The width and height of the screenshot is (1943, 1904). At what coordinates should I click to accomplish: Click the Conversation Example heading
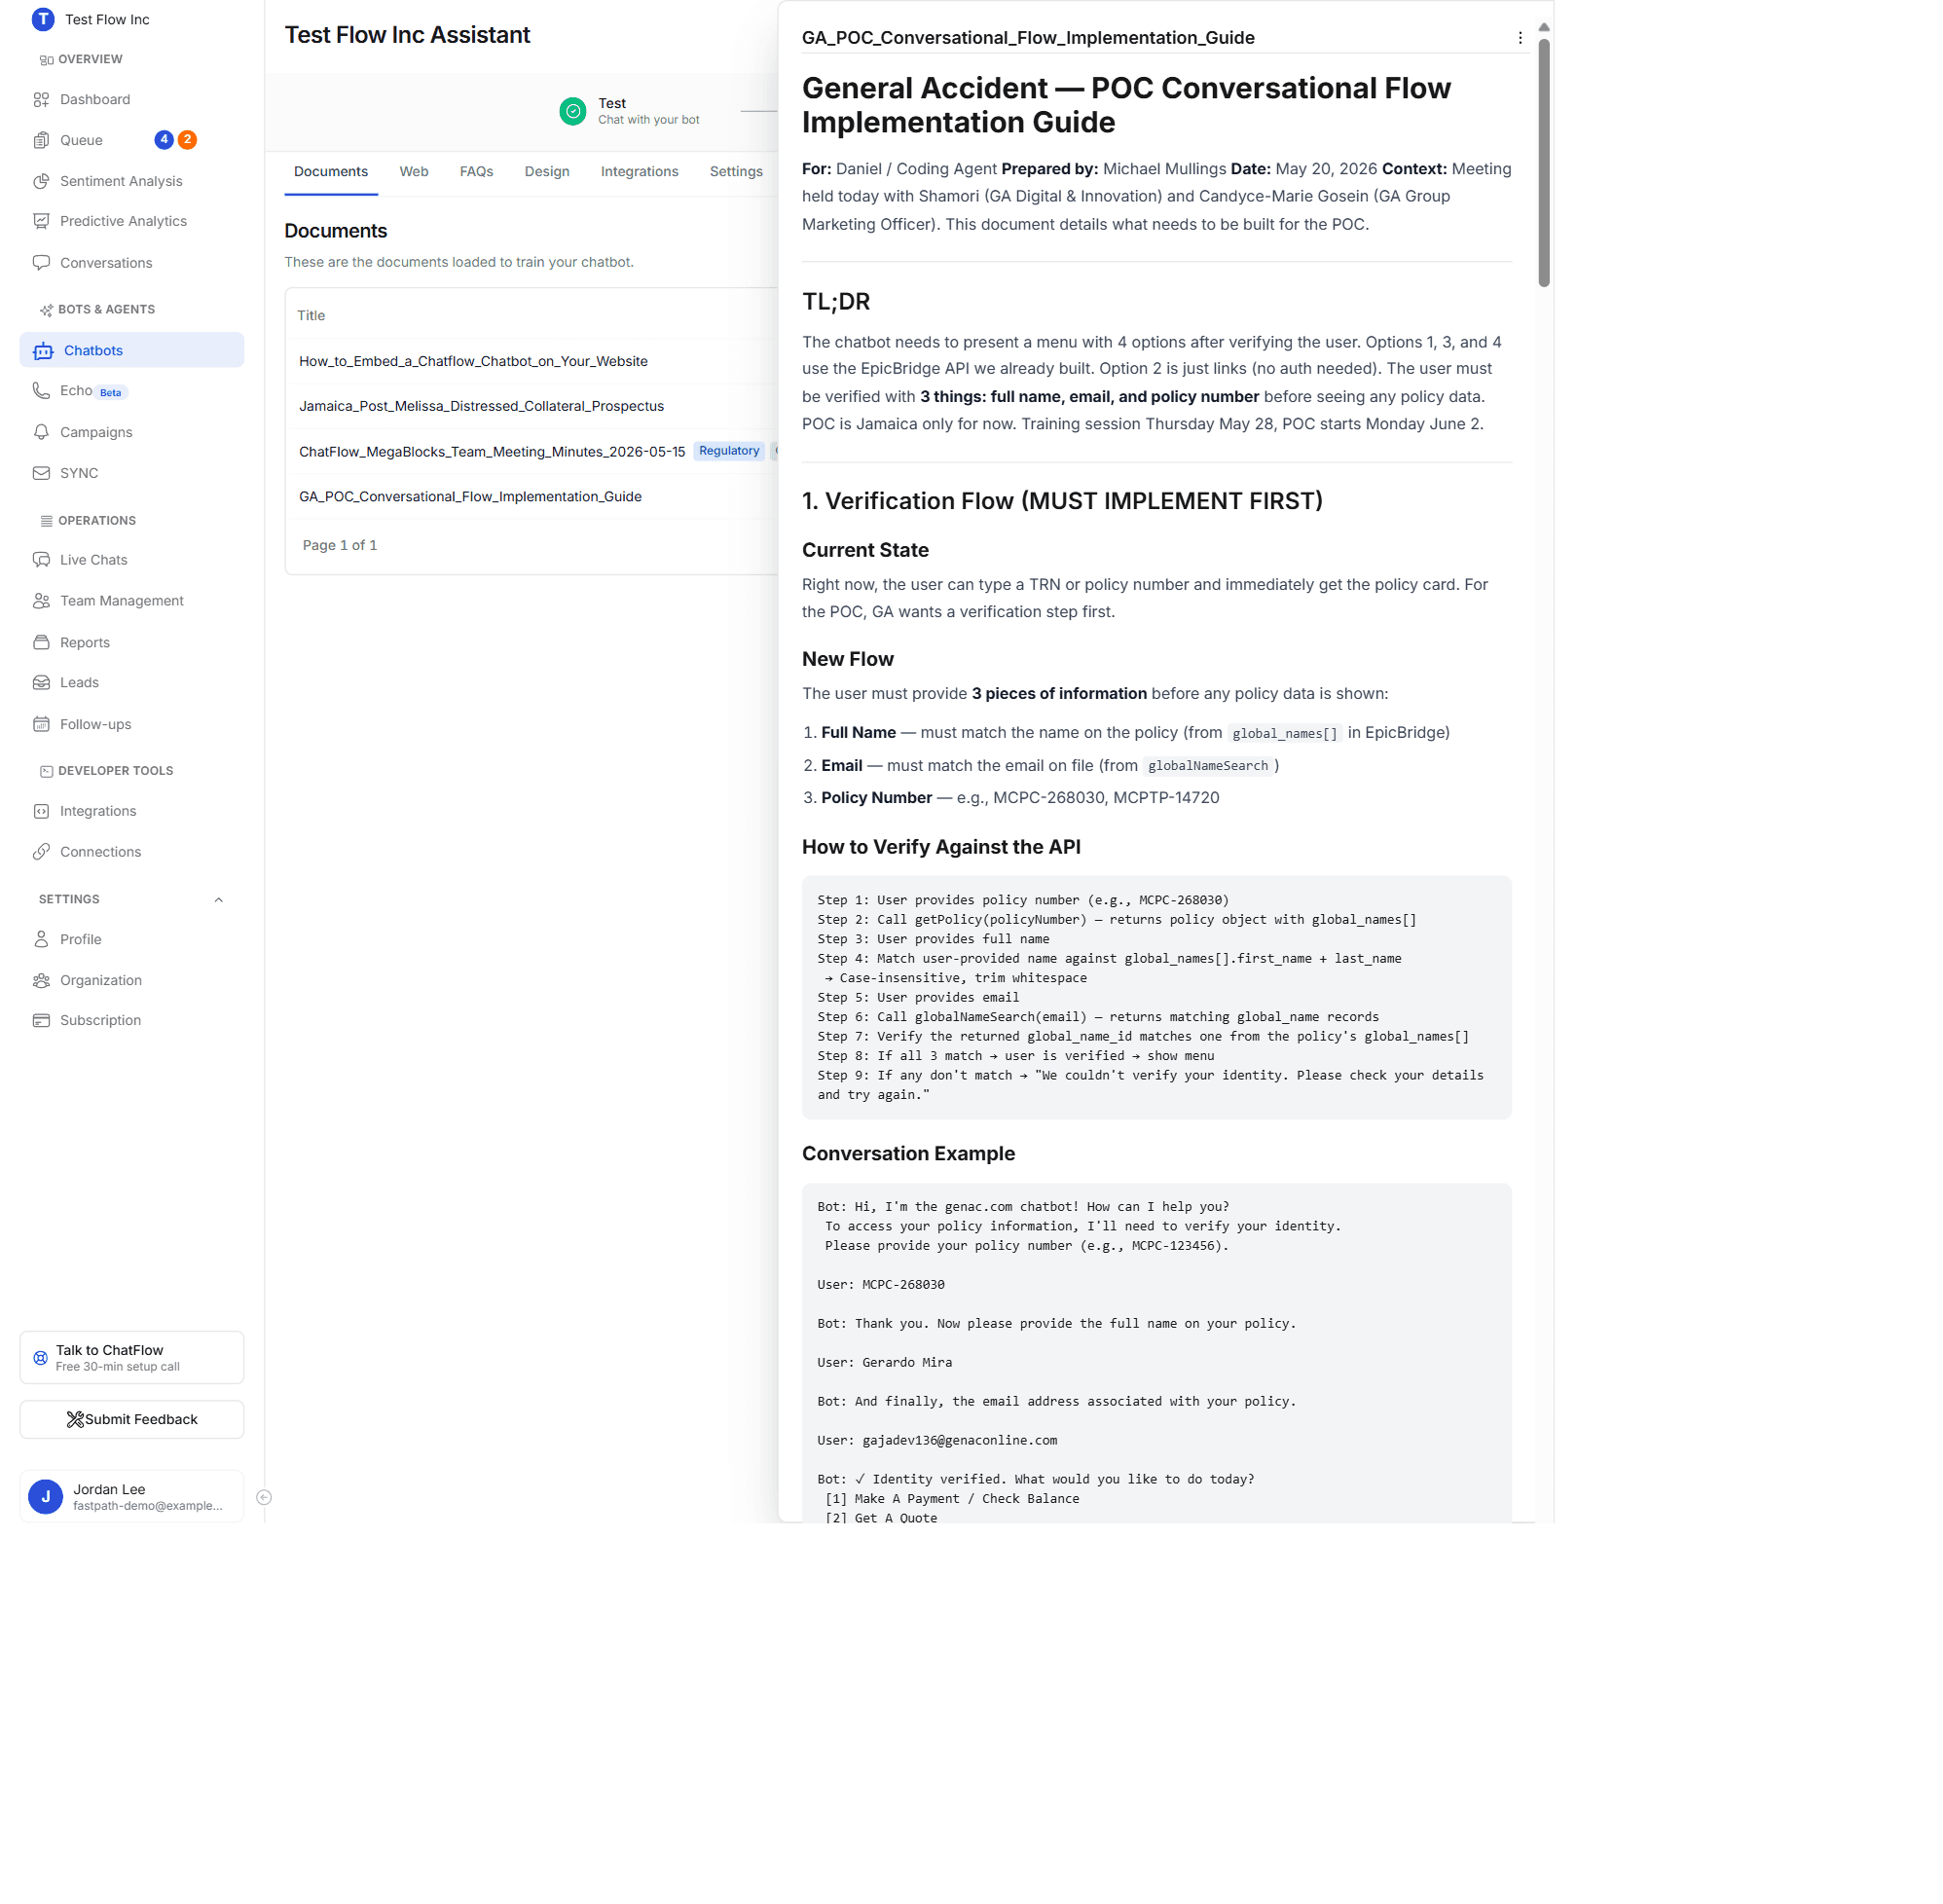[x=908, y=1154]
